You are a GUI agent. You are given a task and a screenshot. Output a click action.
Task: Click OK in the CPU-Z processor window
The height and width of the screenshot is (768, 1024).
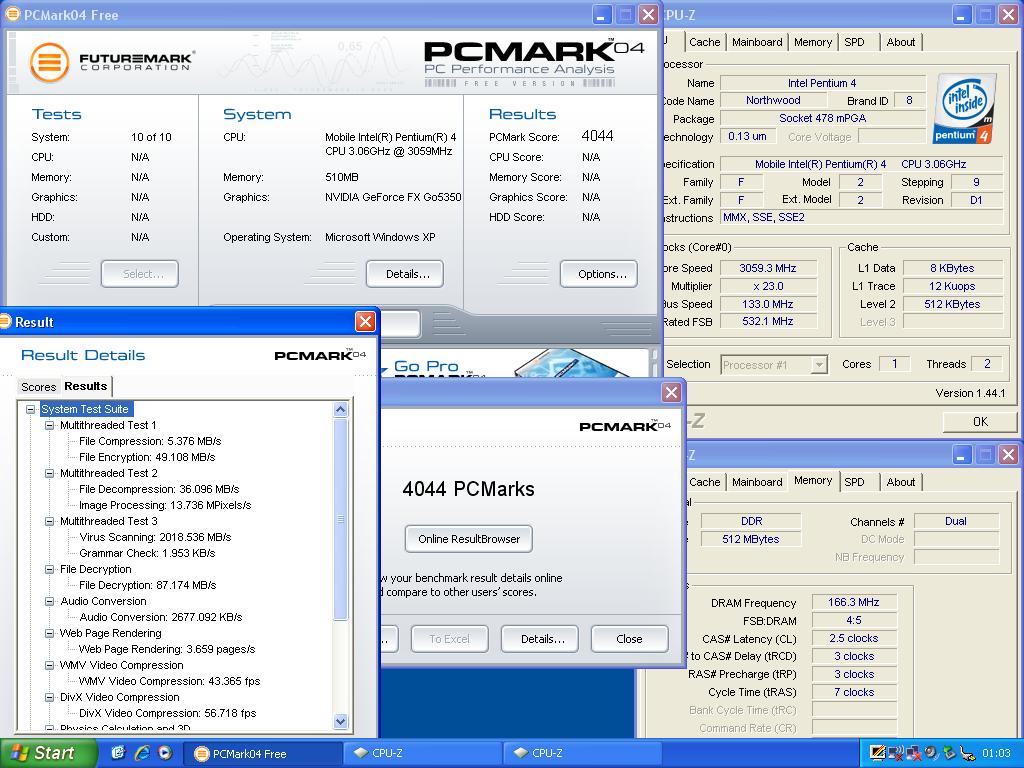click(980, 422)
